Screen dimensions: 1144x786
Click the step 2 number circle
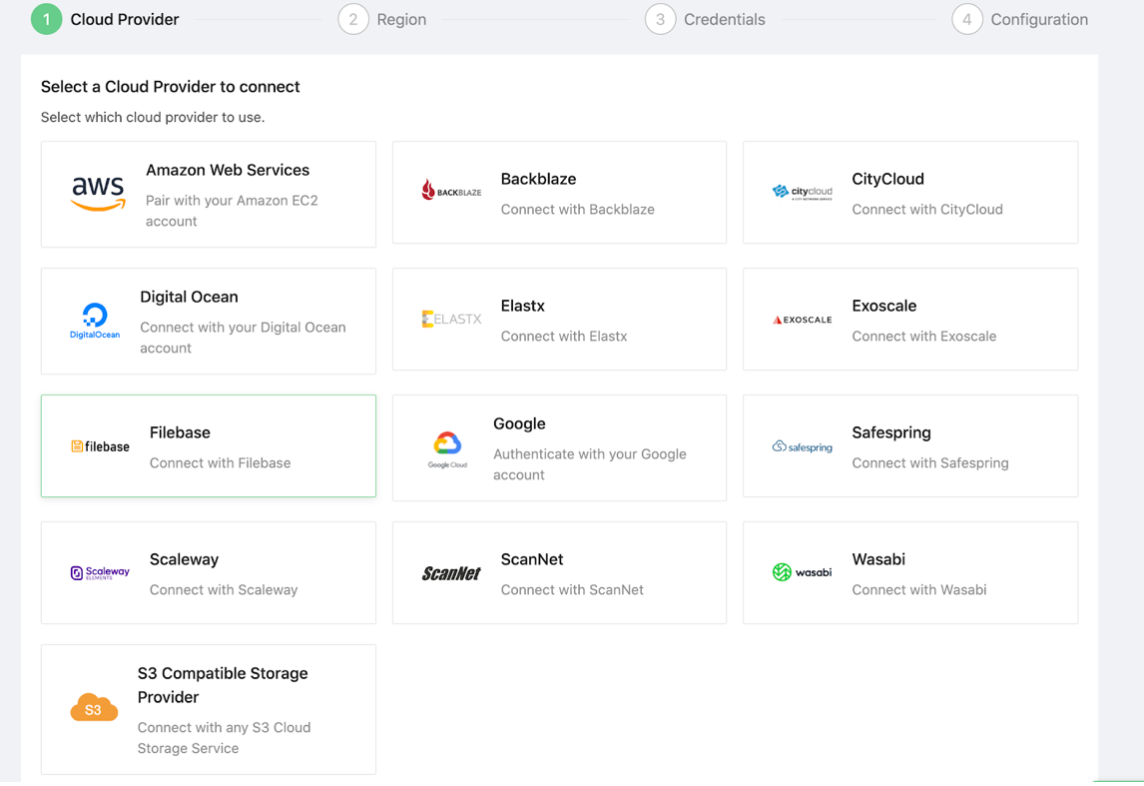pyautogui.click(x=353, y=19)
